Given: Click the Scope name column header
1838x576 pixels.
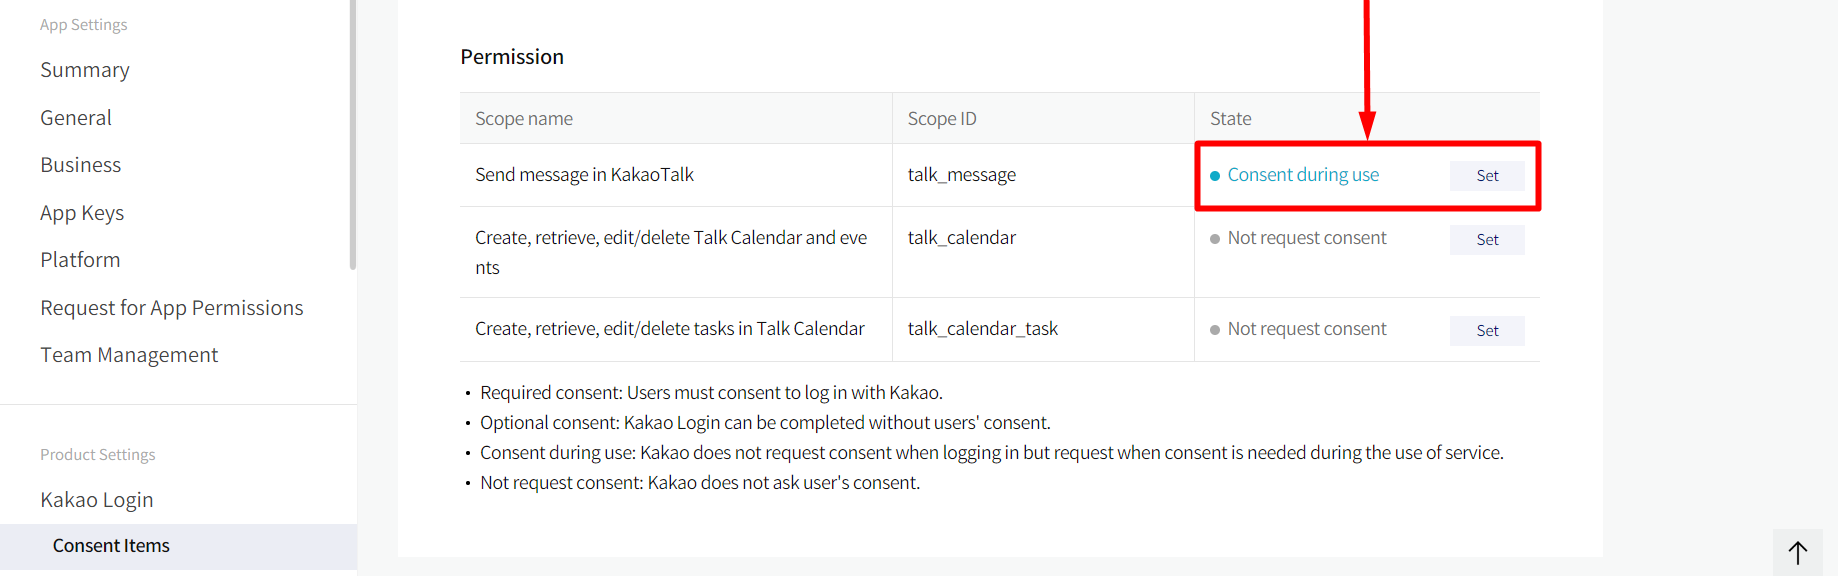Looking at the screenshot, I should click(524, 119).
